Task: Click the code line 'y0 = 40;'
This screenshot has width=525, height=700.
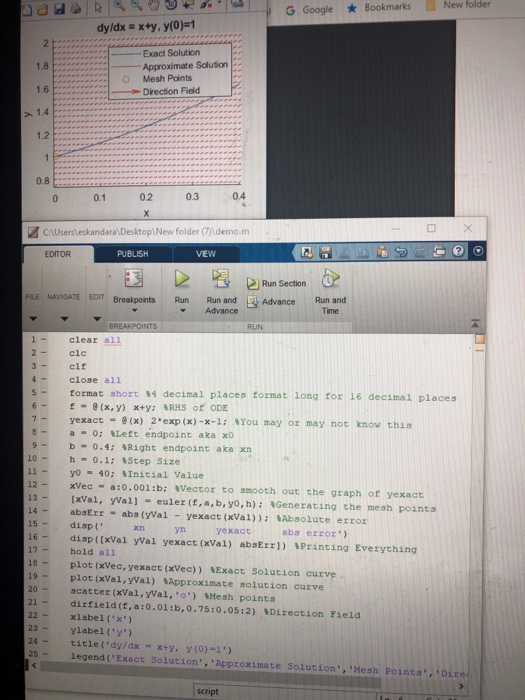Action: (x=136, y=475)
